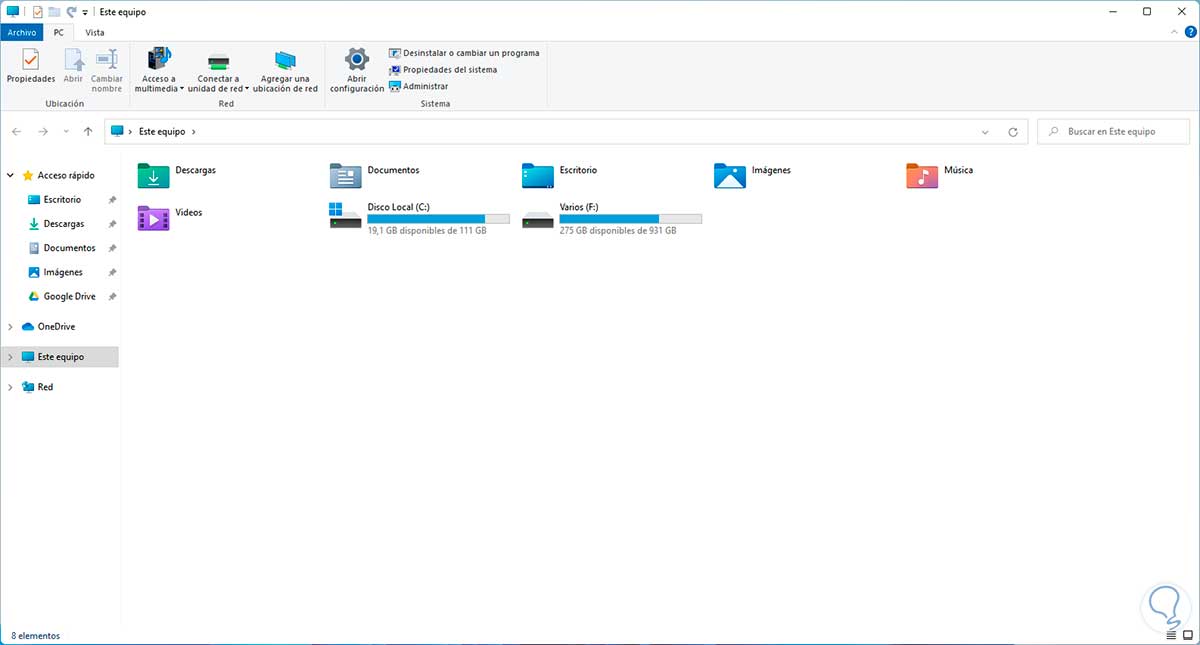Expand the OneDrive tree node
The image size is (1200, 645).
[x=10, y=327]
